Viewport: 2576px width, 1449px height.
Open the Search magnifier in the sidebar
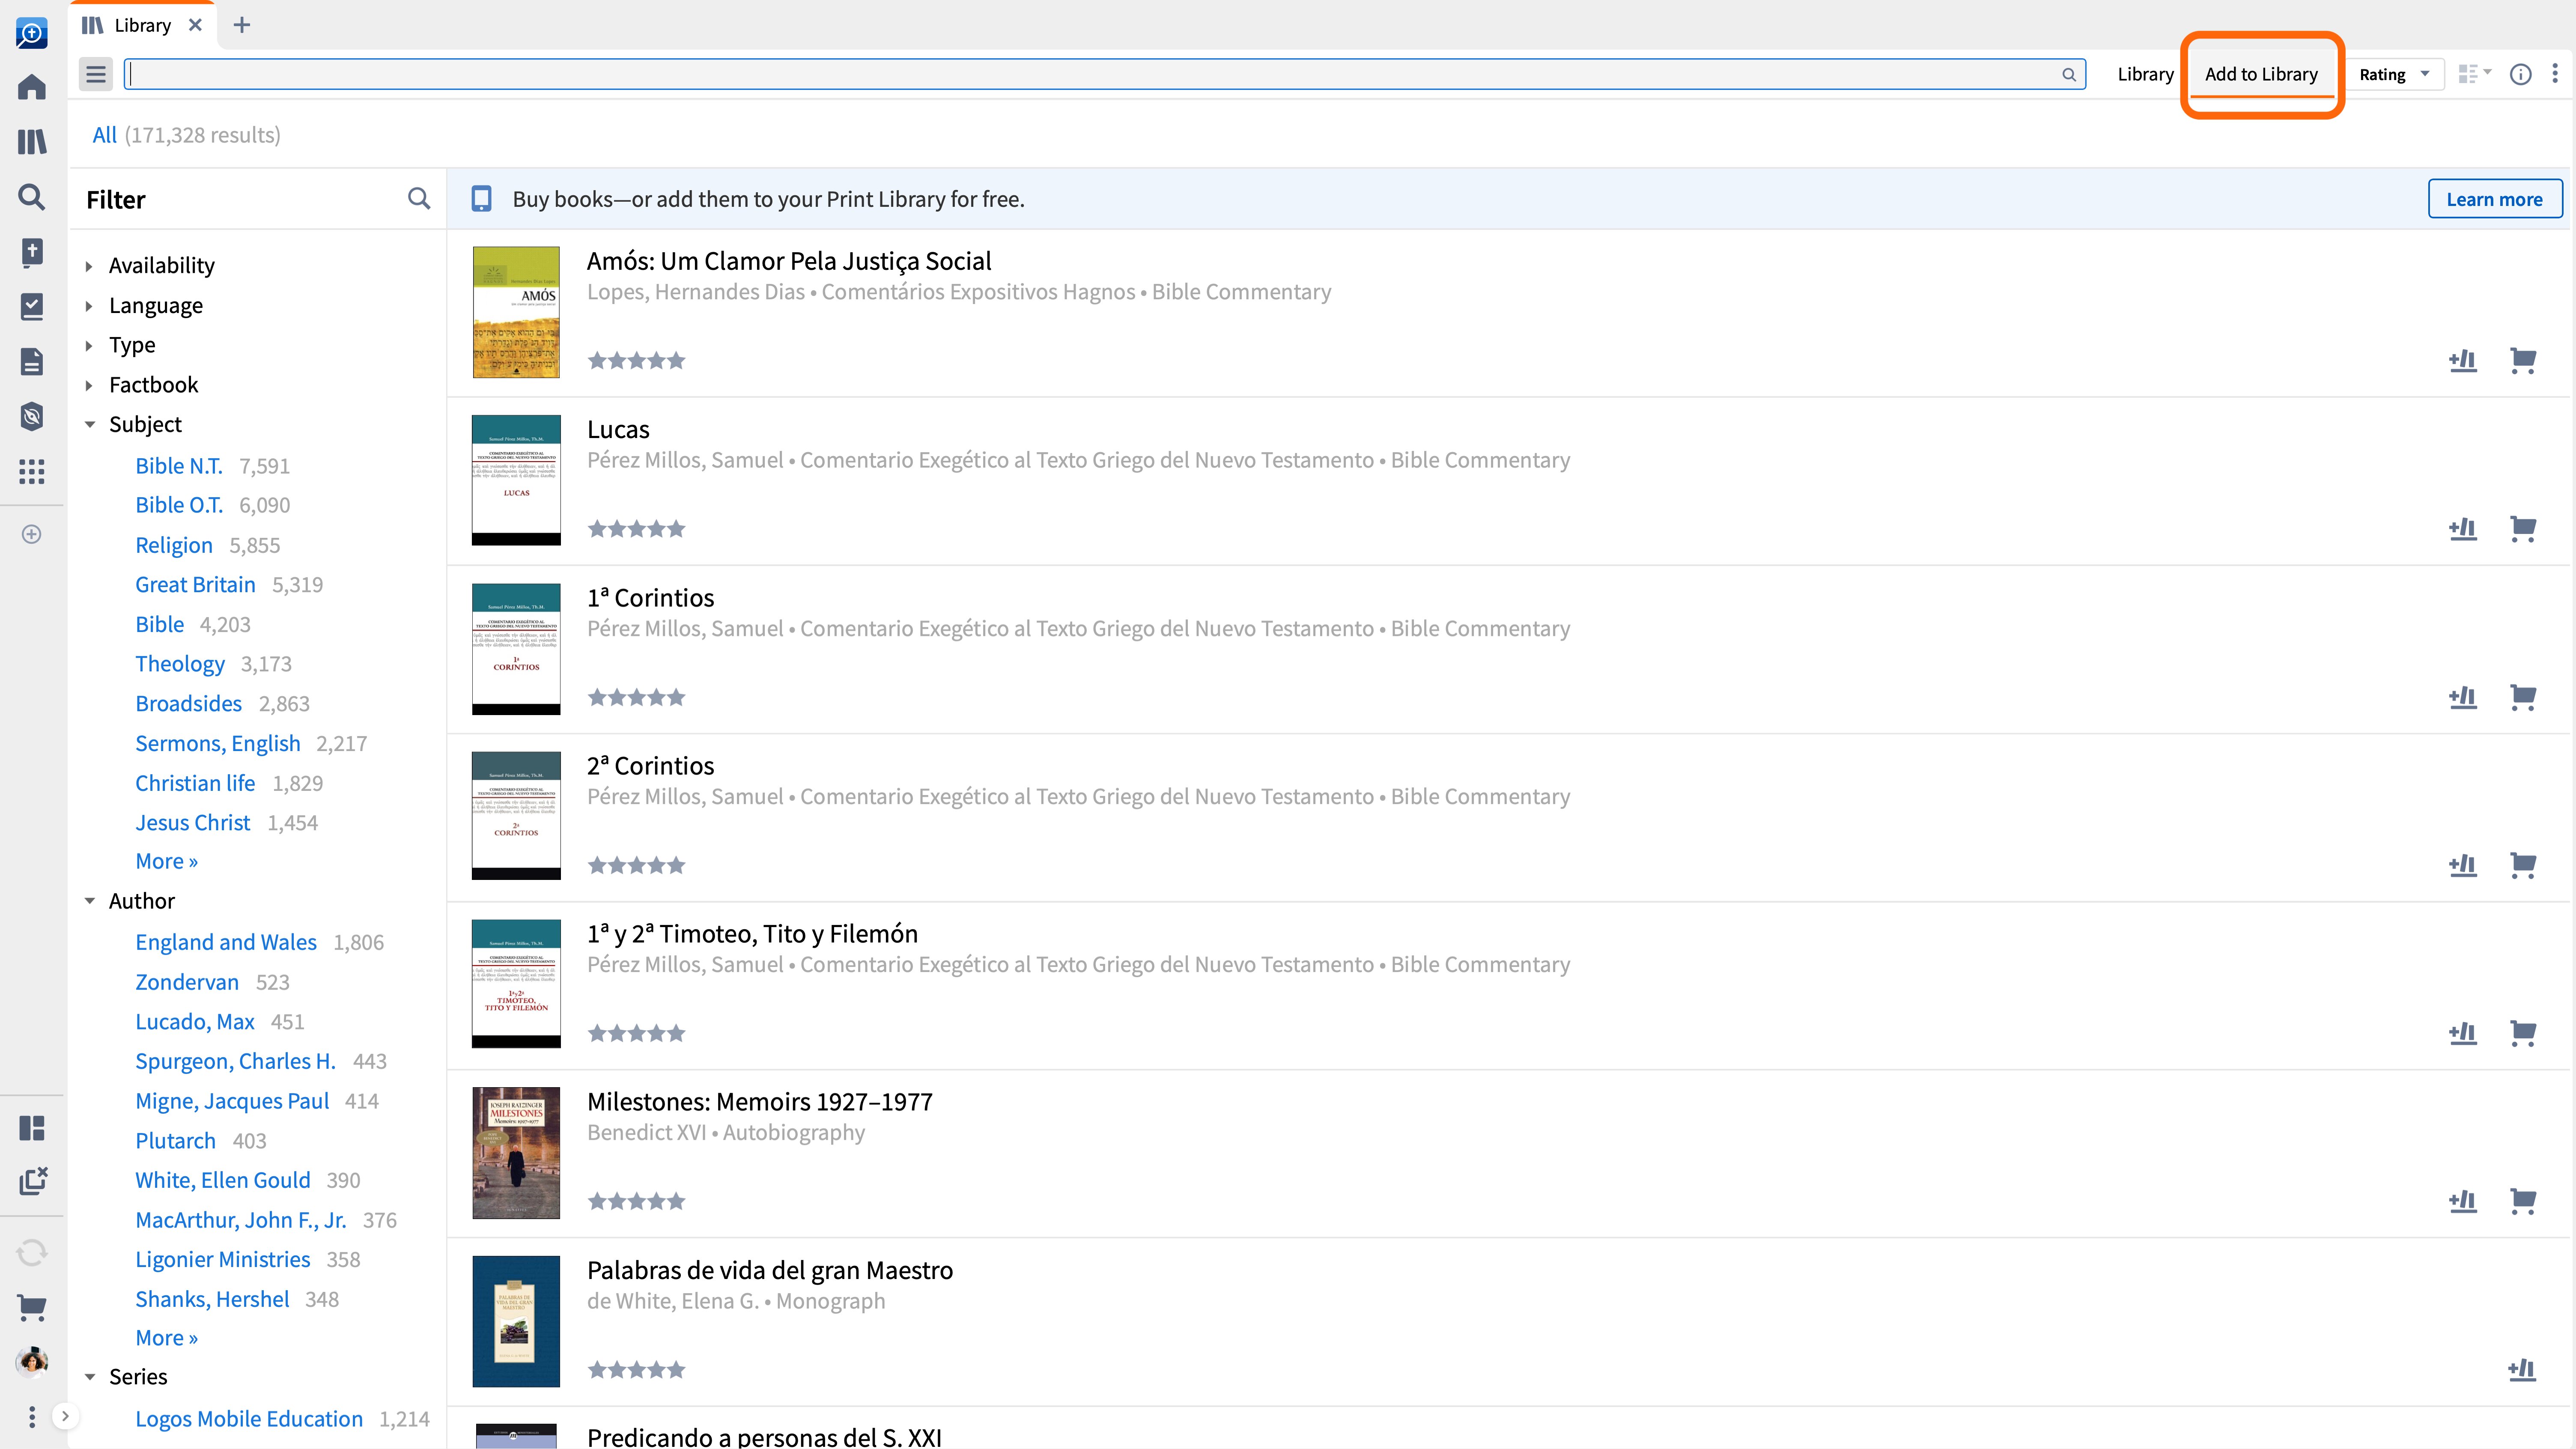tap(32, 196)
